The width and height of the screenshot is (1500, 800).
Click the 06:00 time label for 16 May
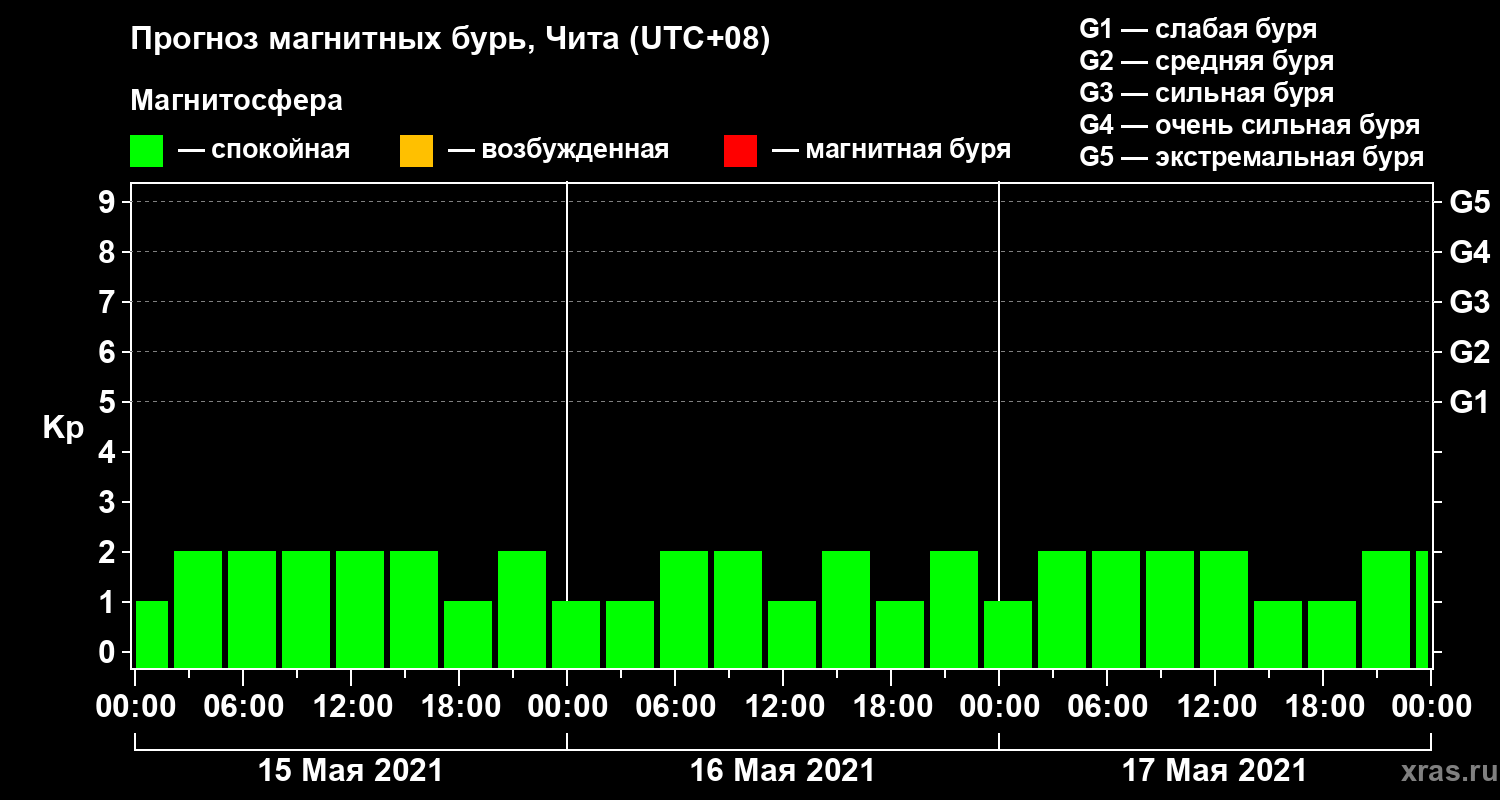(675, 706)
